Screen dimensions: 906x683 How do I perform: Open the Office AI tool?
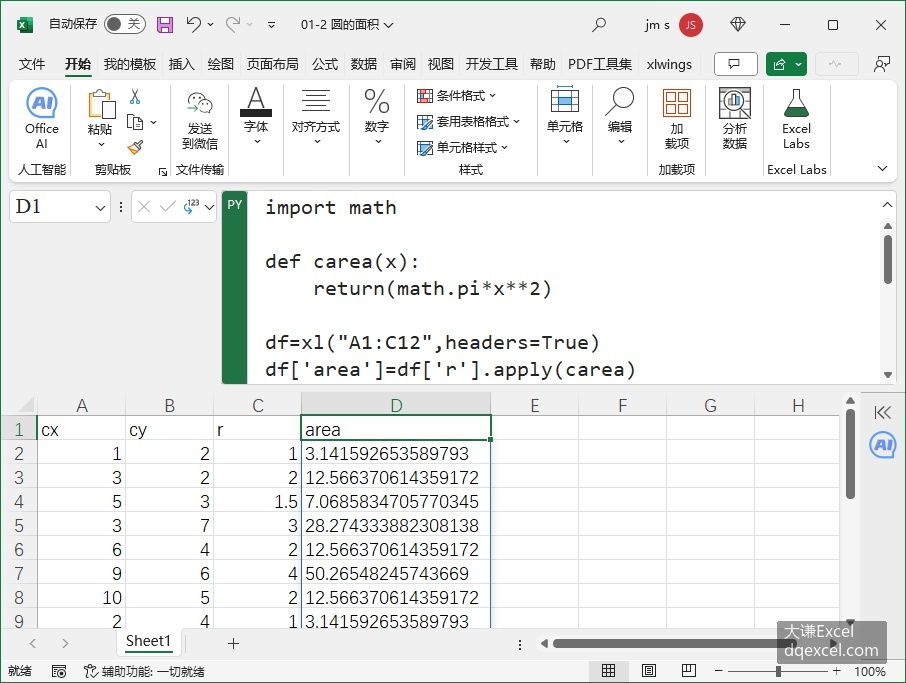coord(42,118)
